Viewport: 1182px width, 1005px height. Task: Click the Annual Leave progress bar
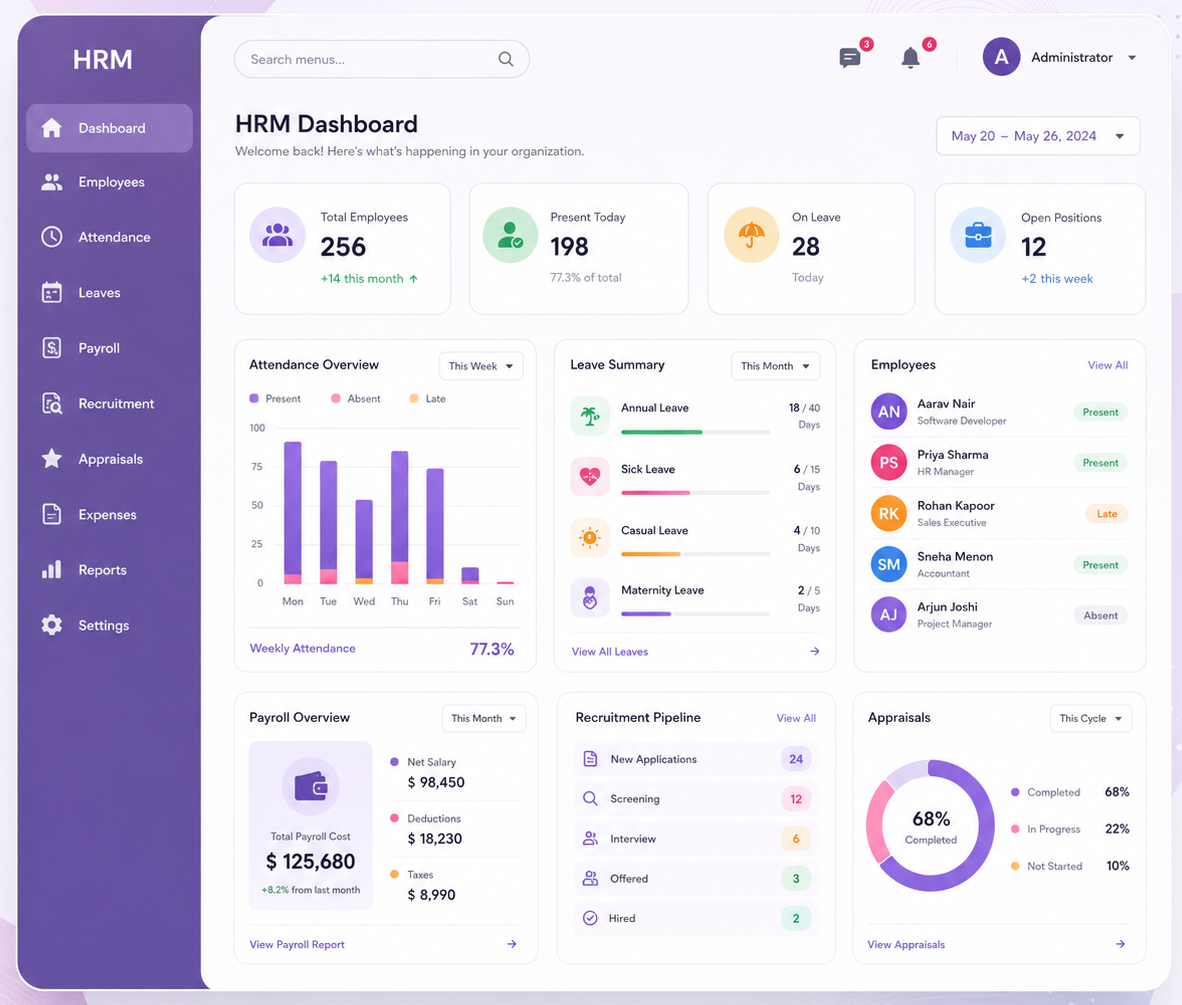[695, 432]
